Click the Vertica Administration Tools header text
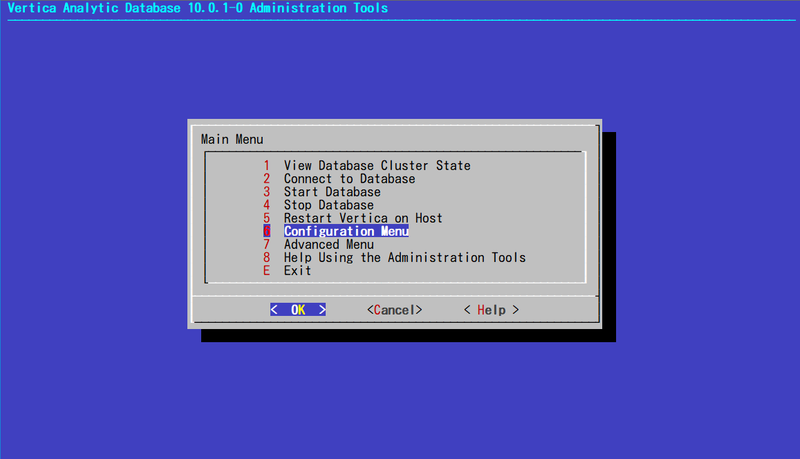Screen dimensions: 800x459 point(197,8)
